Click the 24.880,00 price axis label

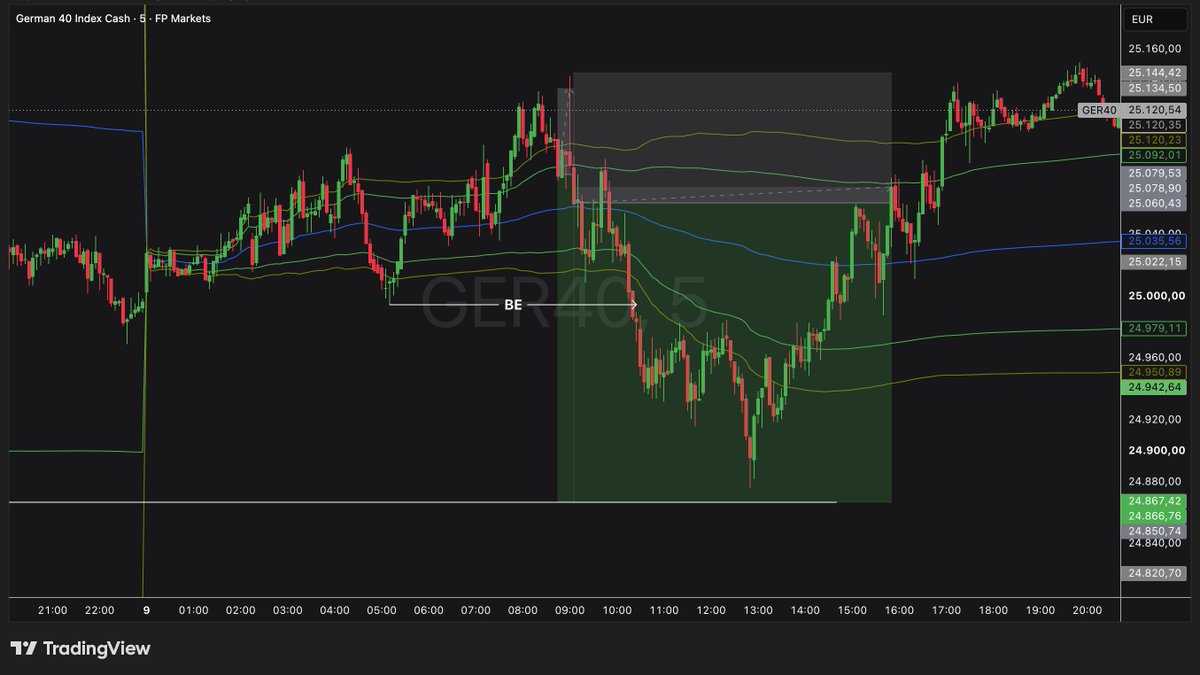[1155, 481]
